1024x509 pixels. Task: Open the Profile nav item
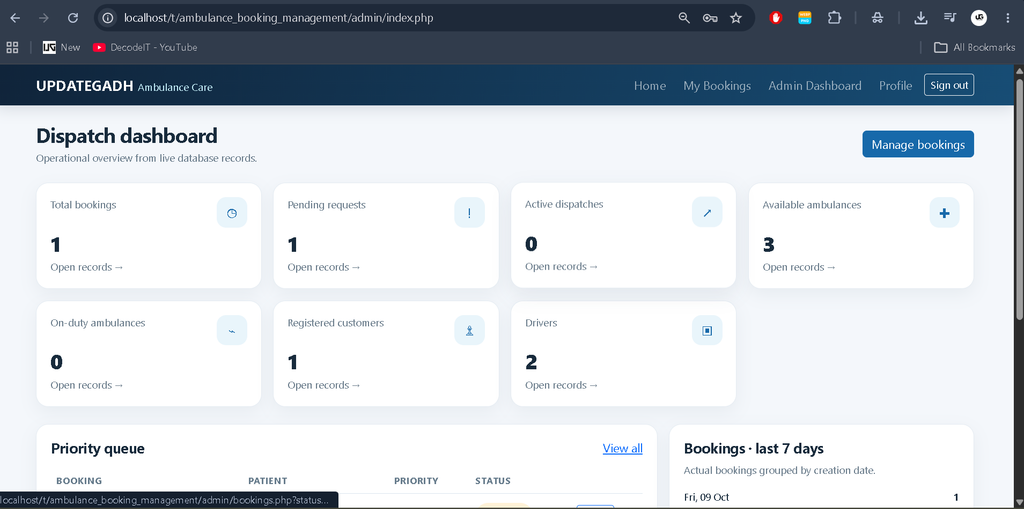tap(895, 86)
